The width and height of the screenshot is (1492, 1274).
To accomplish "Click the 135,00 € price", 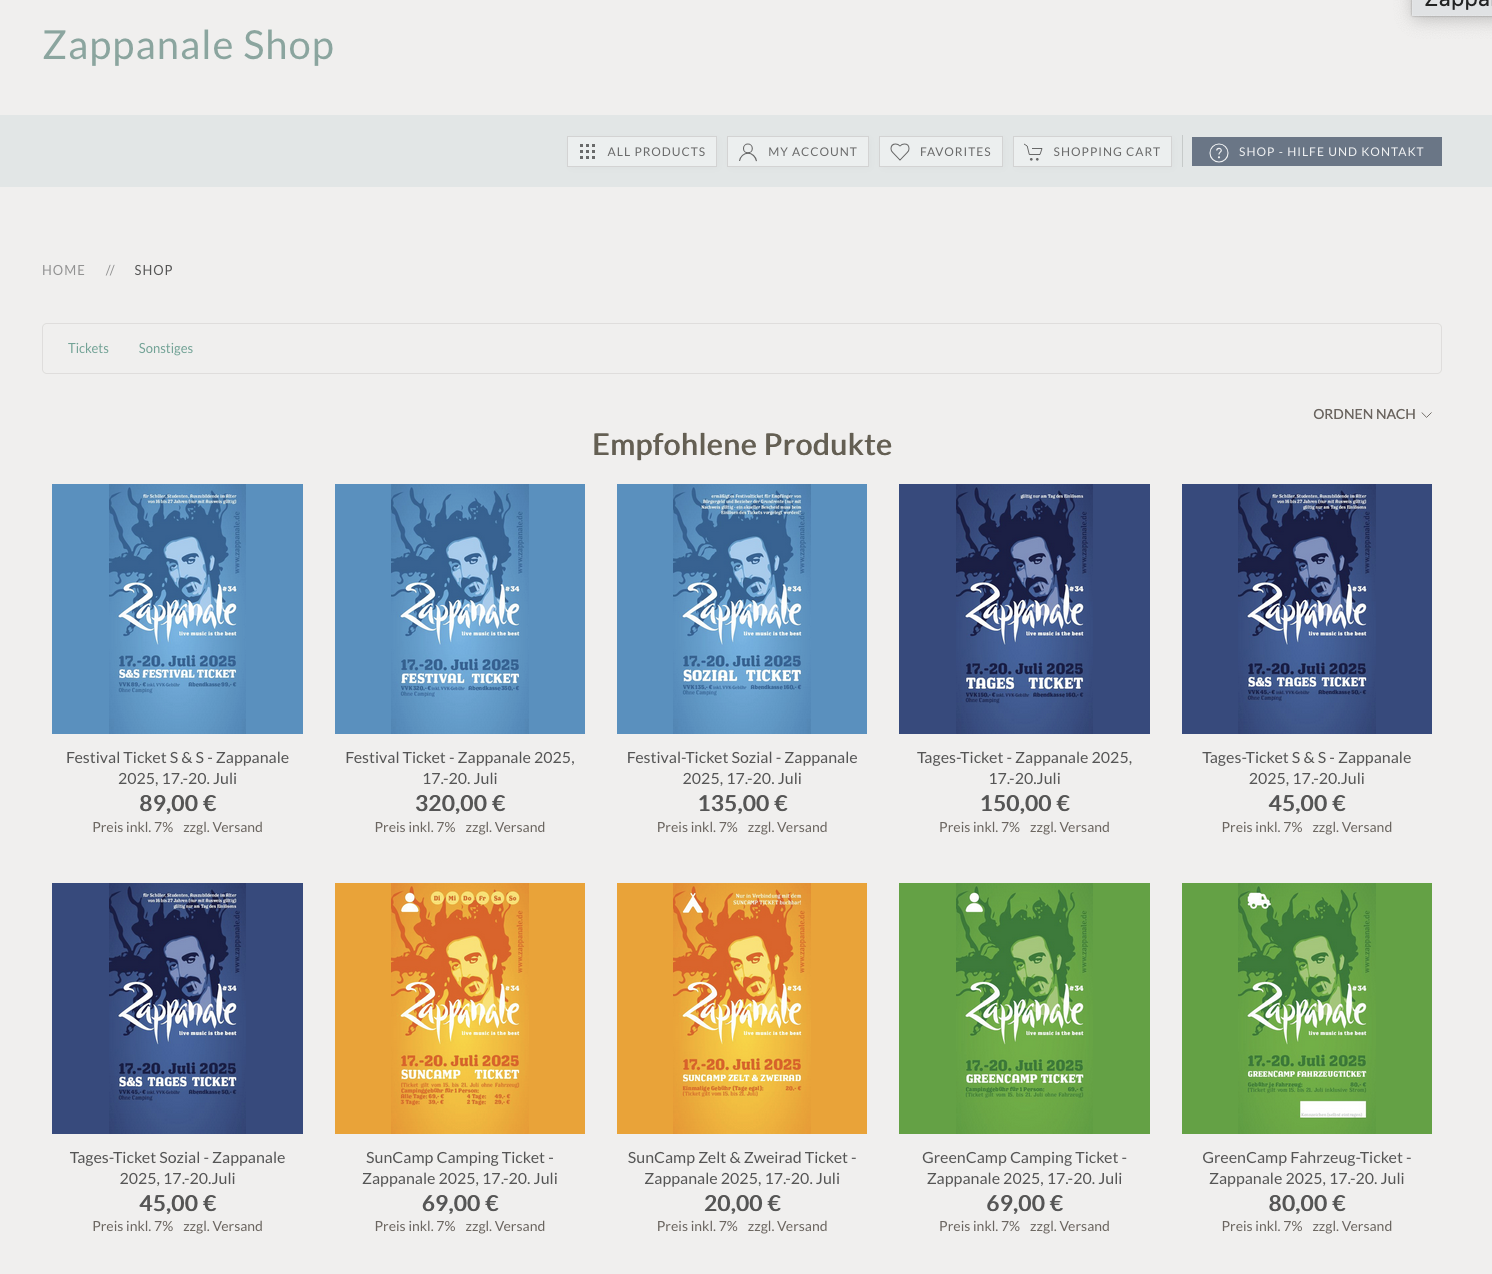I will [x=742, y=803].
